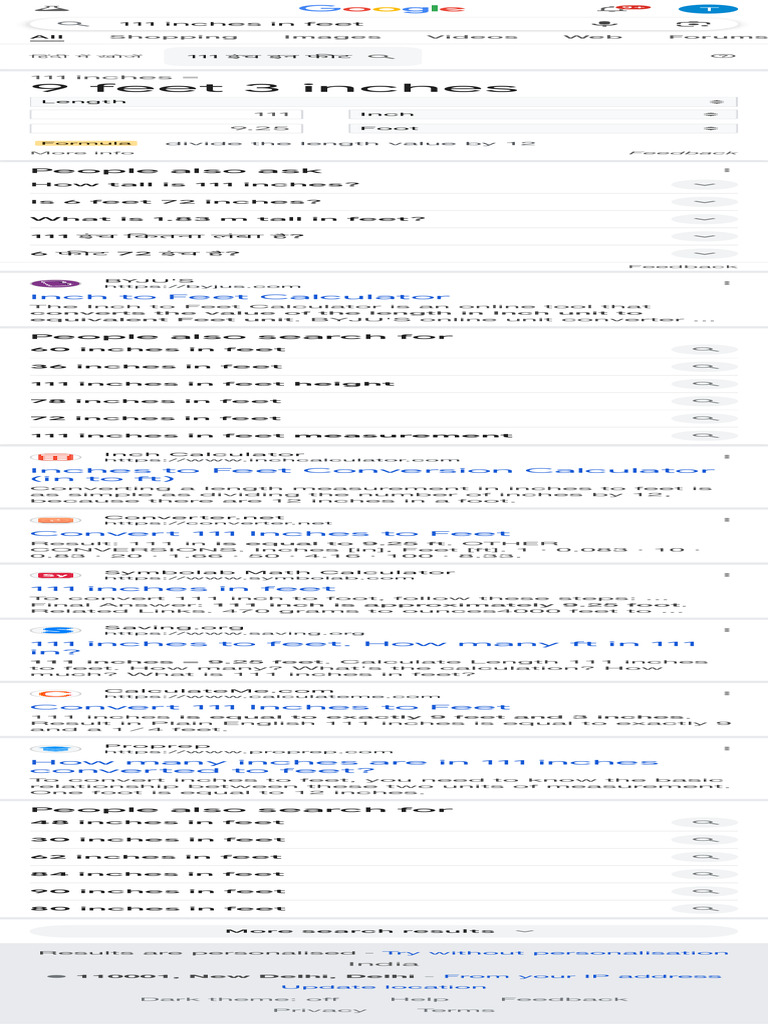Image resolution: width=768 pixels, height=1024 pixels.
Task: Click 'Try without personalisation' link
Action: tap(555, 953)
